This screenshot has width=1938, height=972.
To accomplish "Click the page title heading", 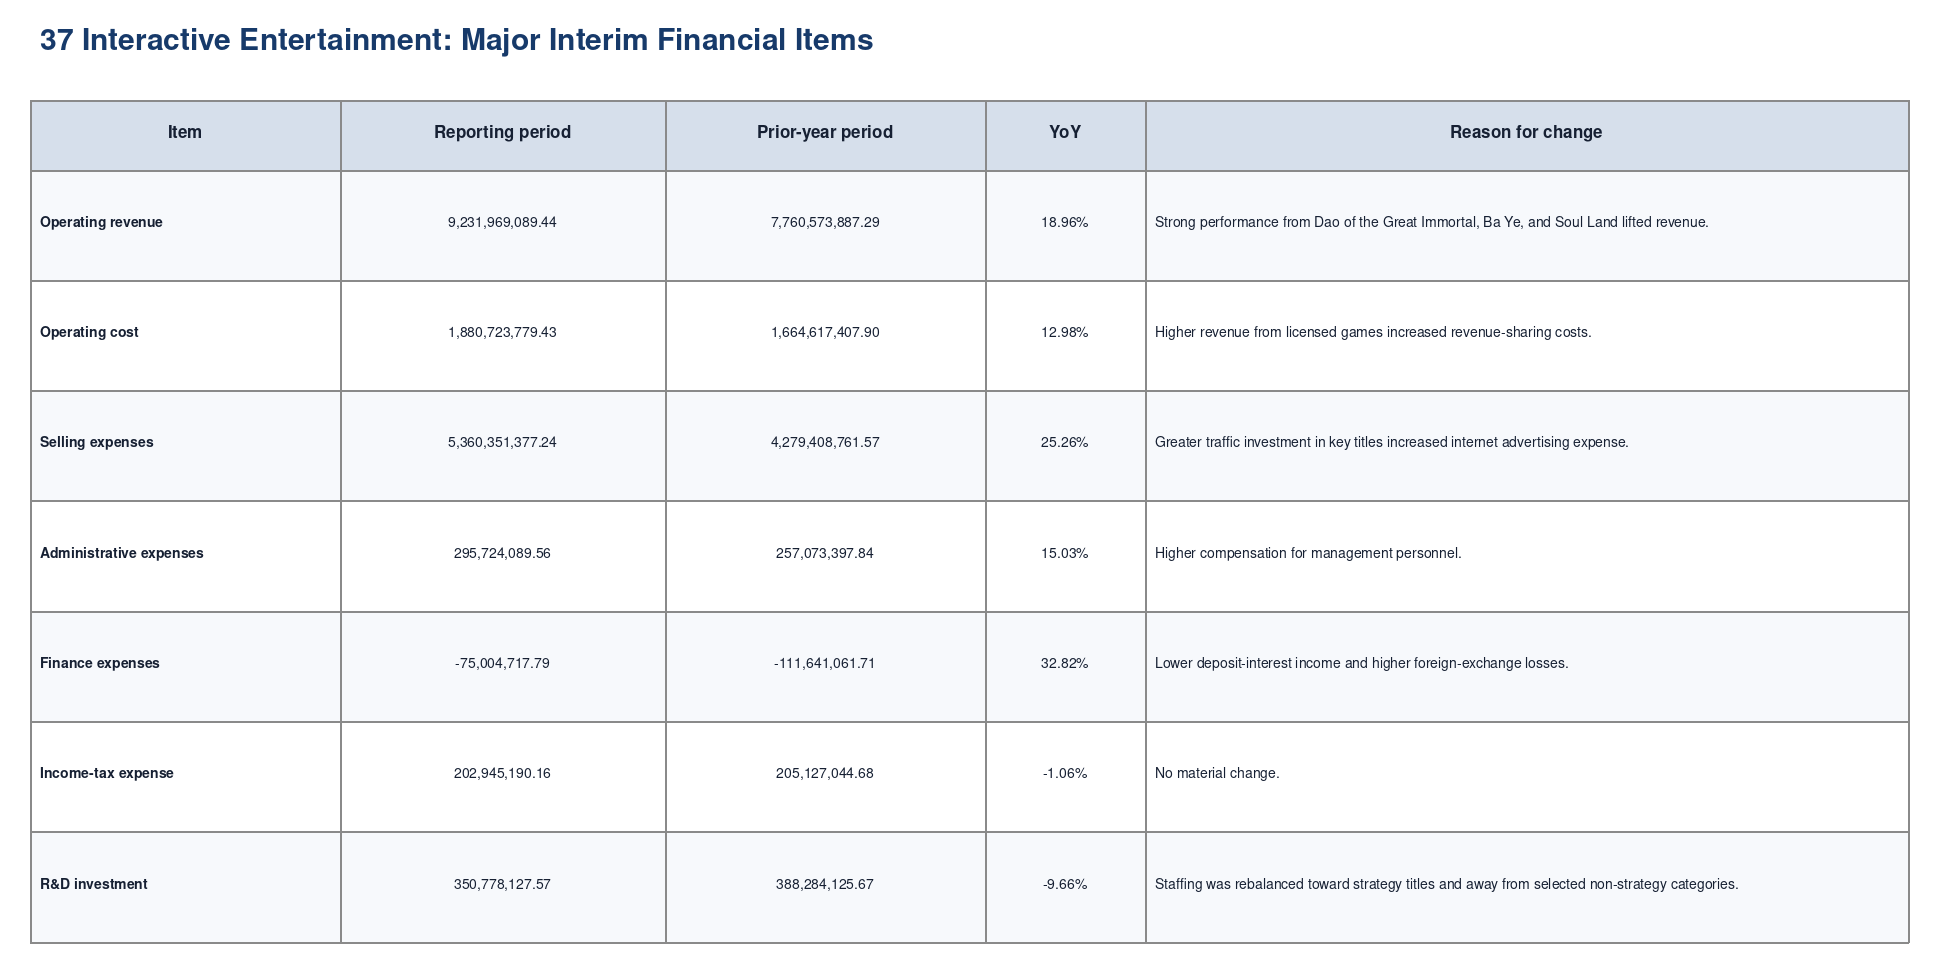I will pos(456,40).
